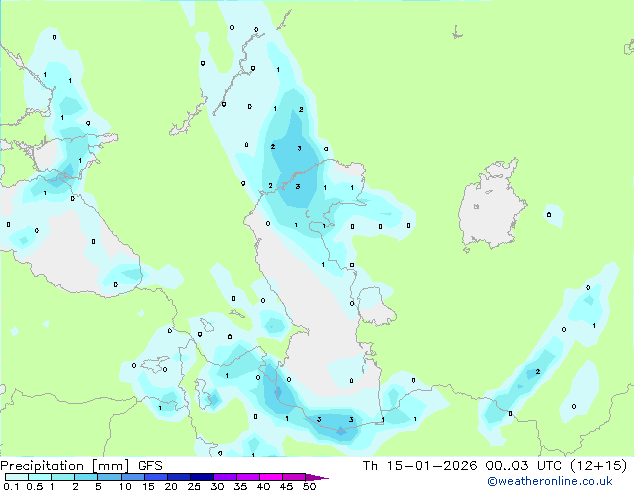Click the 2–5 mm legend color swatch
This screenshot has width=634, height=490.
click(x=86, y=477)
